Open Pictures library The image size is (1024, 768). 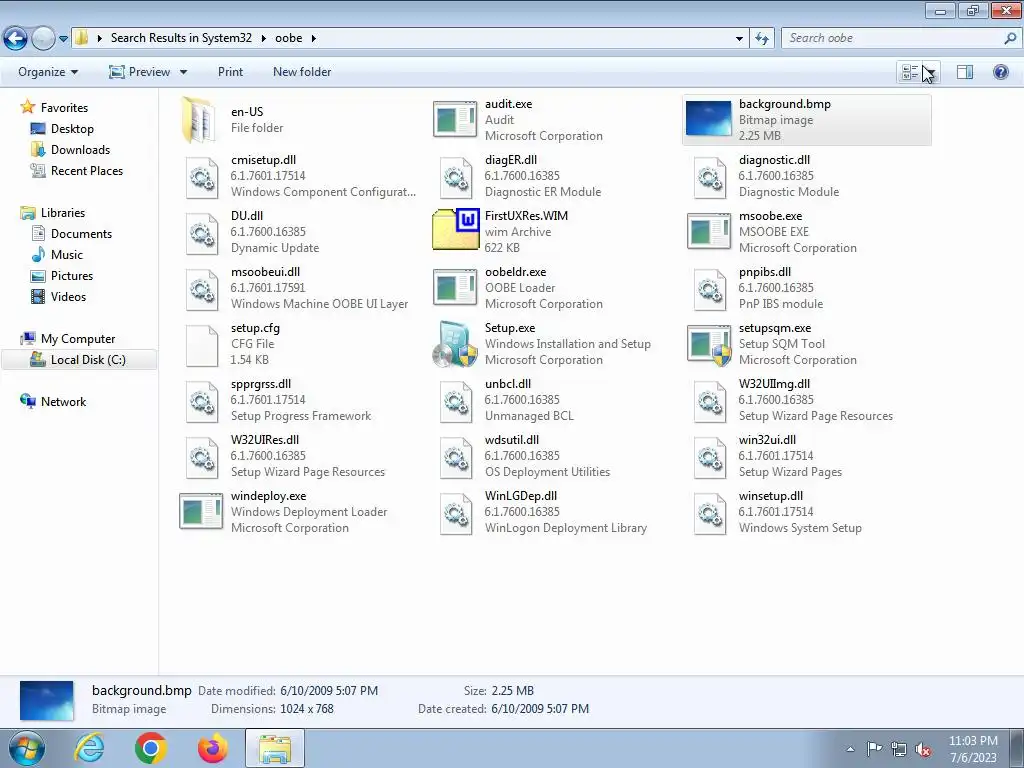point(72,276)
